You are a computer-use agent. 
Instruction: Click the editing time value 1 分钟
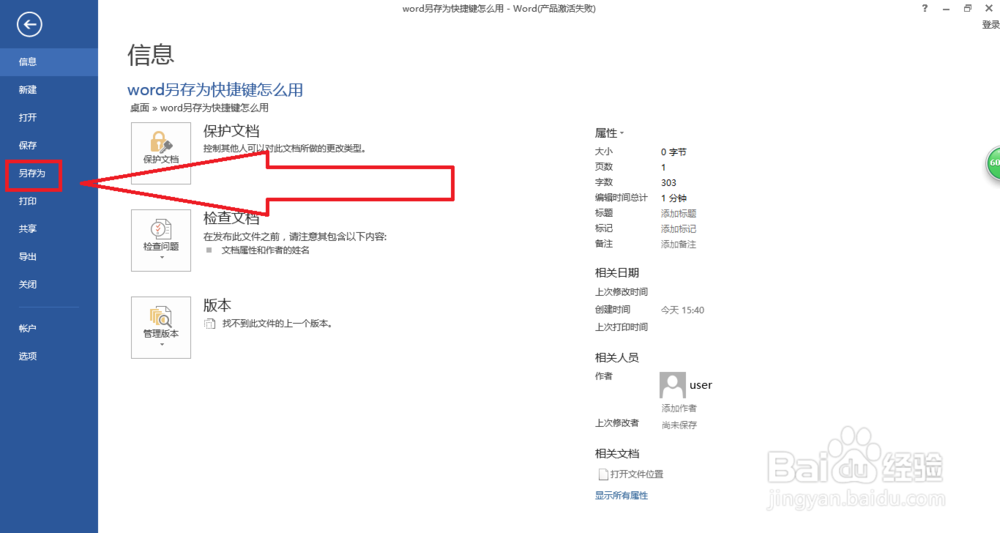[x=673, y=198]
